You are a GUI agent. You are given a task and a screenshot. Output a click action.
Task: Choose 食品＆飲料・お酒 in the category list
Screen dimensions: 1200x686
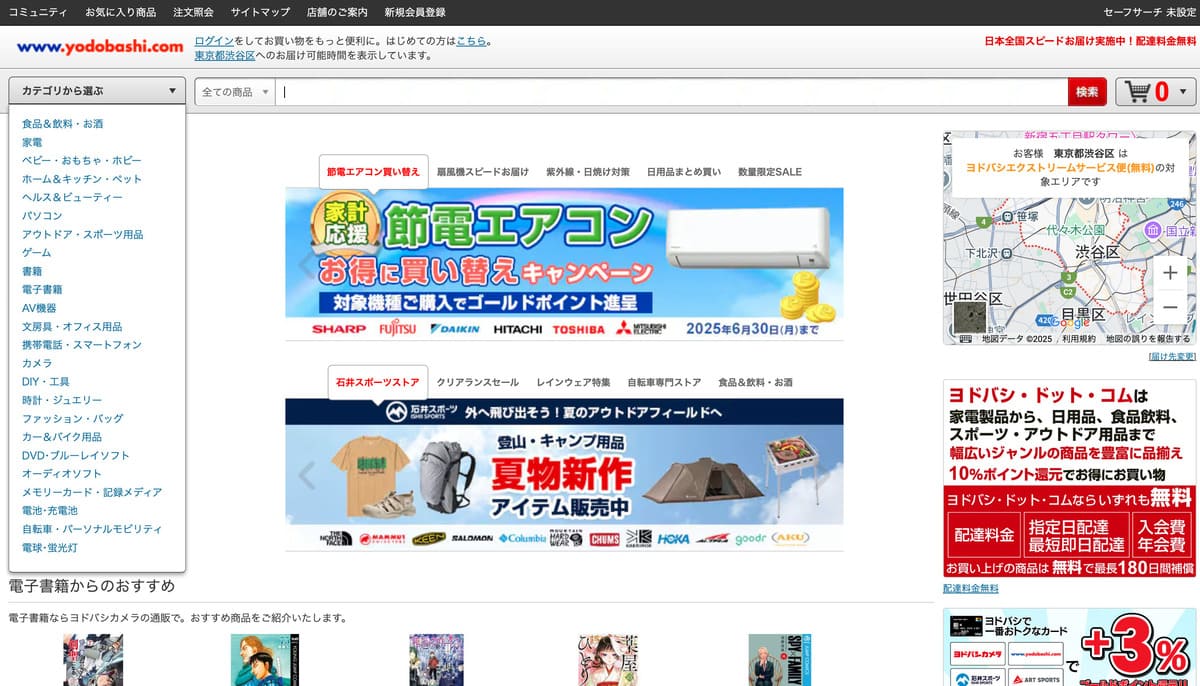(63, 124)
